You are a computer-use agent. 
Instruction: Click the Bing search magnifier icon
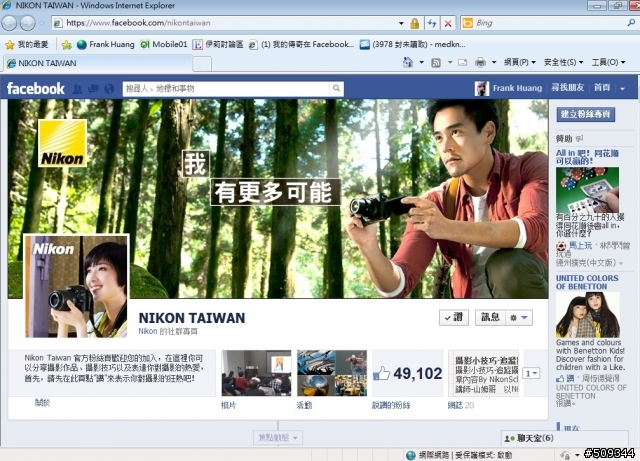pos(631,23)
